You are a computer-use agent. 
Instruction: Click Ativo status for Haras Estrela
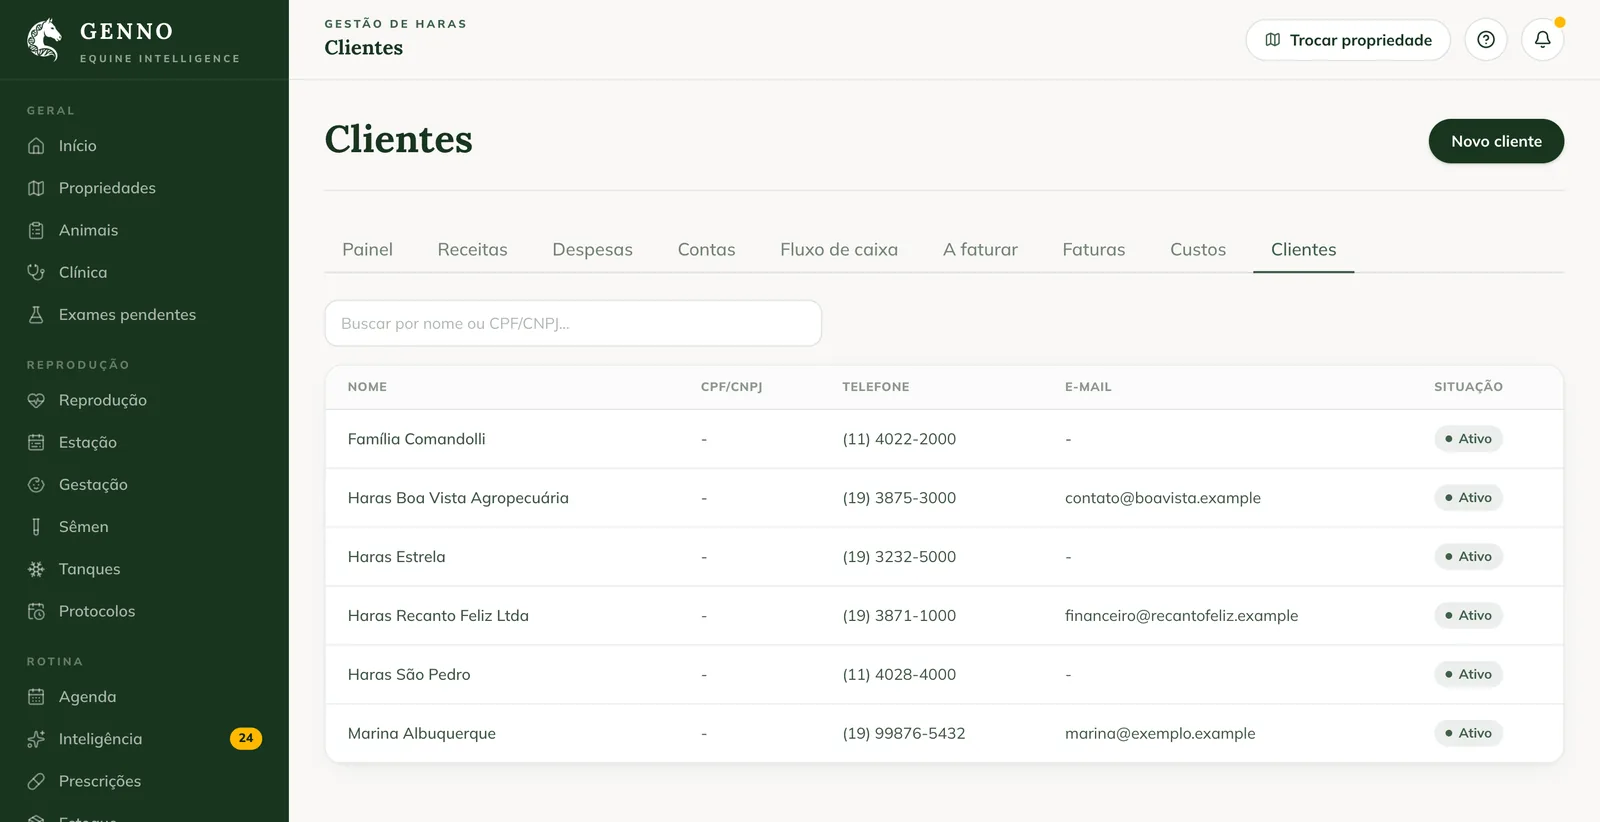(x=1468, y=557)
